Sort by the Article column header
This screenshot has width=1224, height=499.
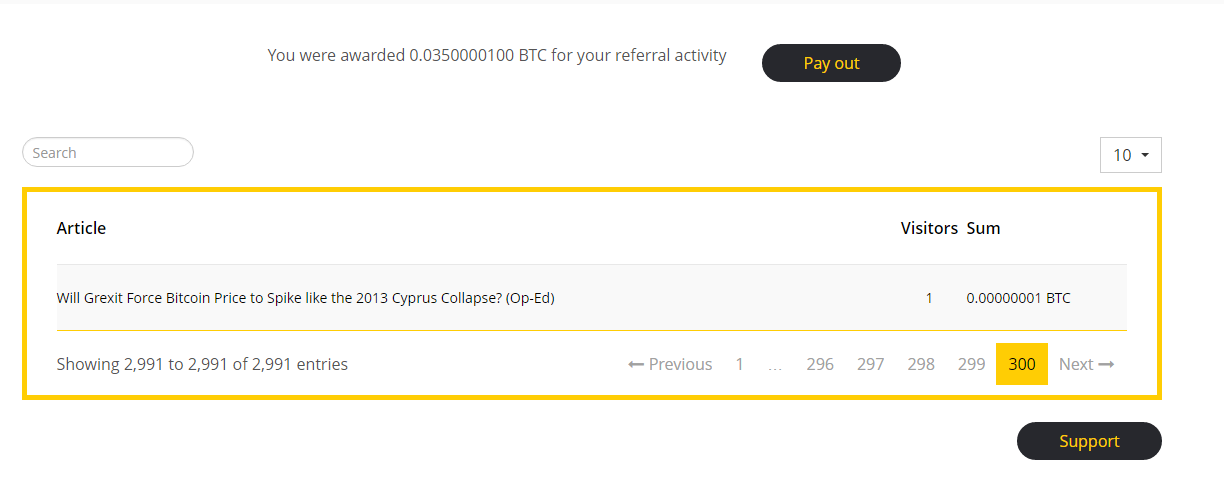pos(81,228)
